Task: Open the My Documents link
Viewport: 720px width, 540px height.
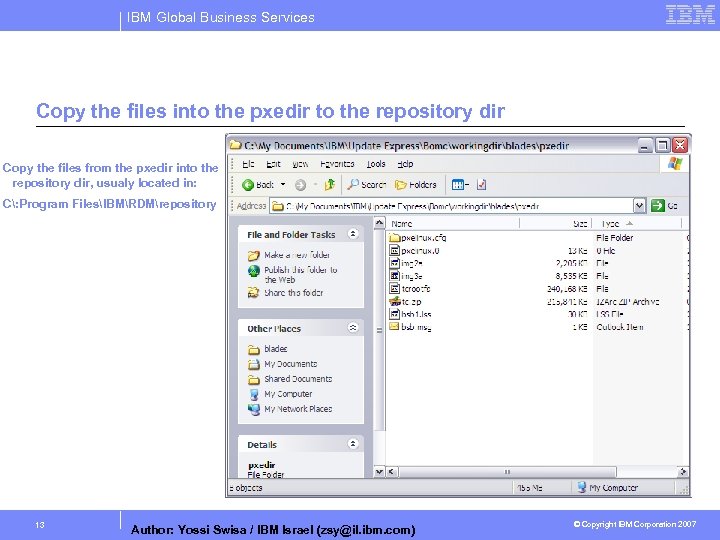Action: pyautogui.click(x=291, y=364)
